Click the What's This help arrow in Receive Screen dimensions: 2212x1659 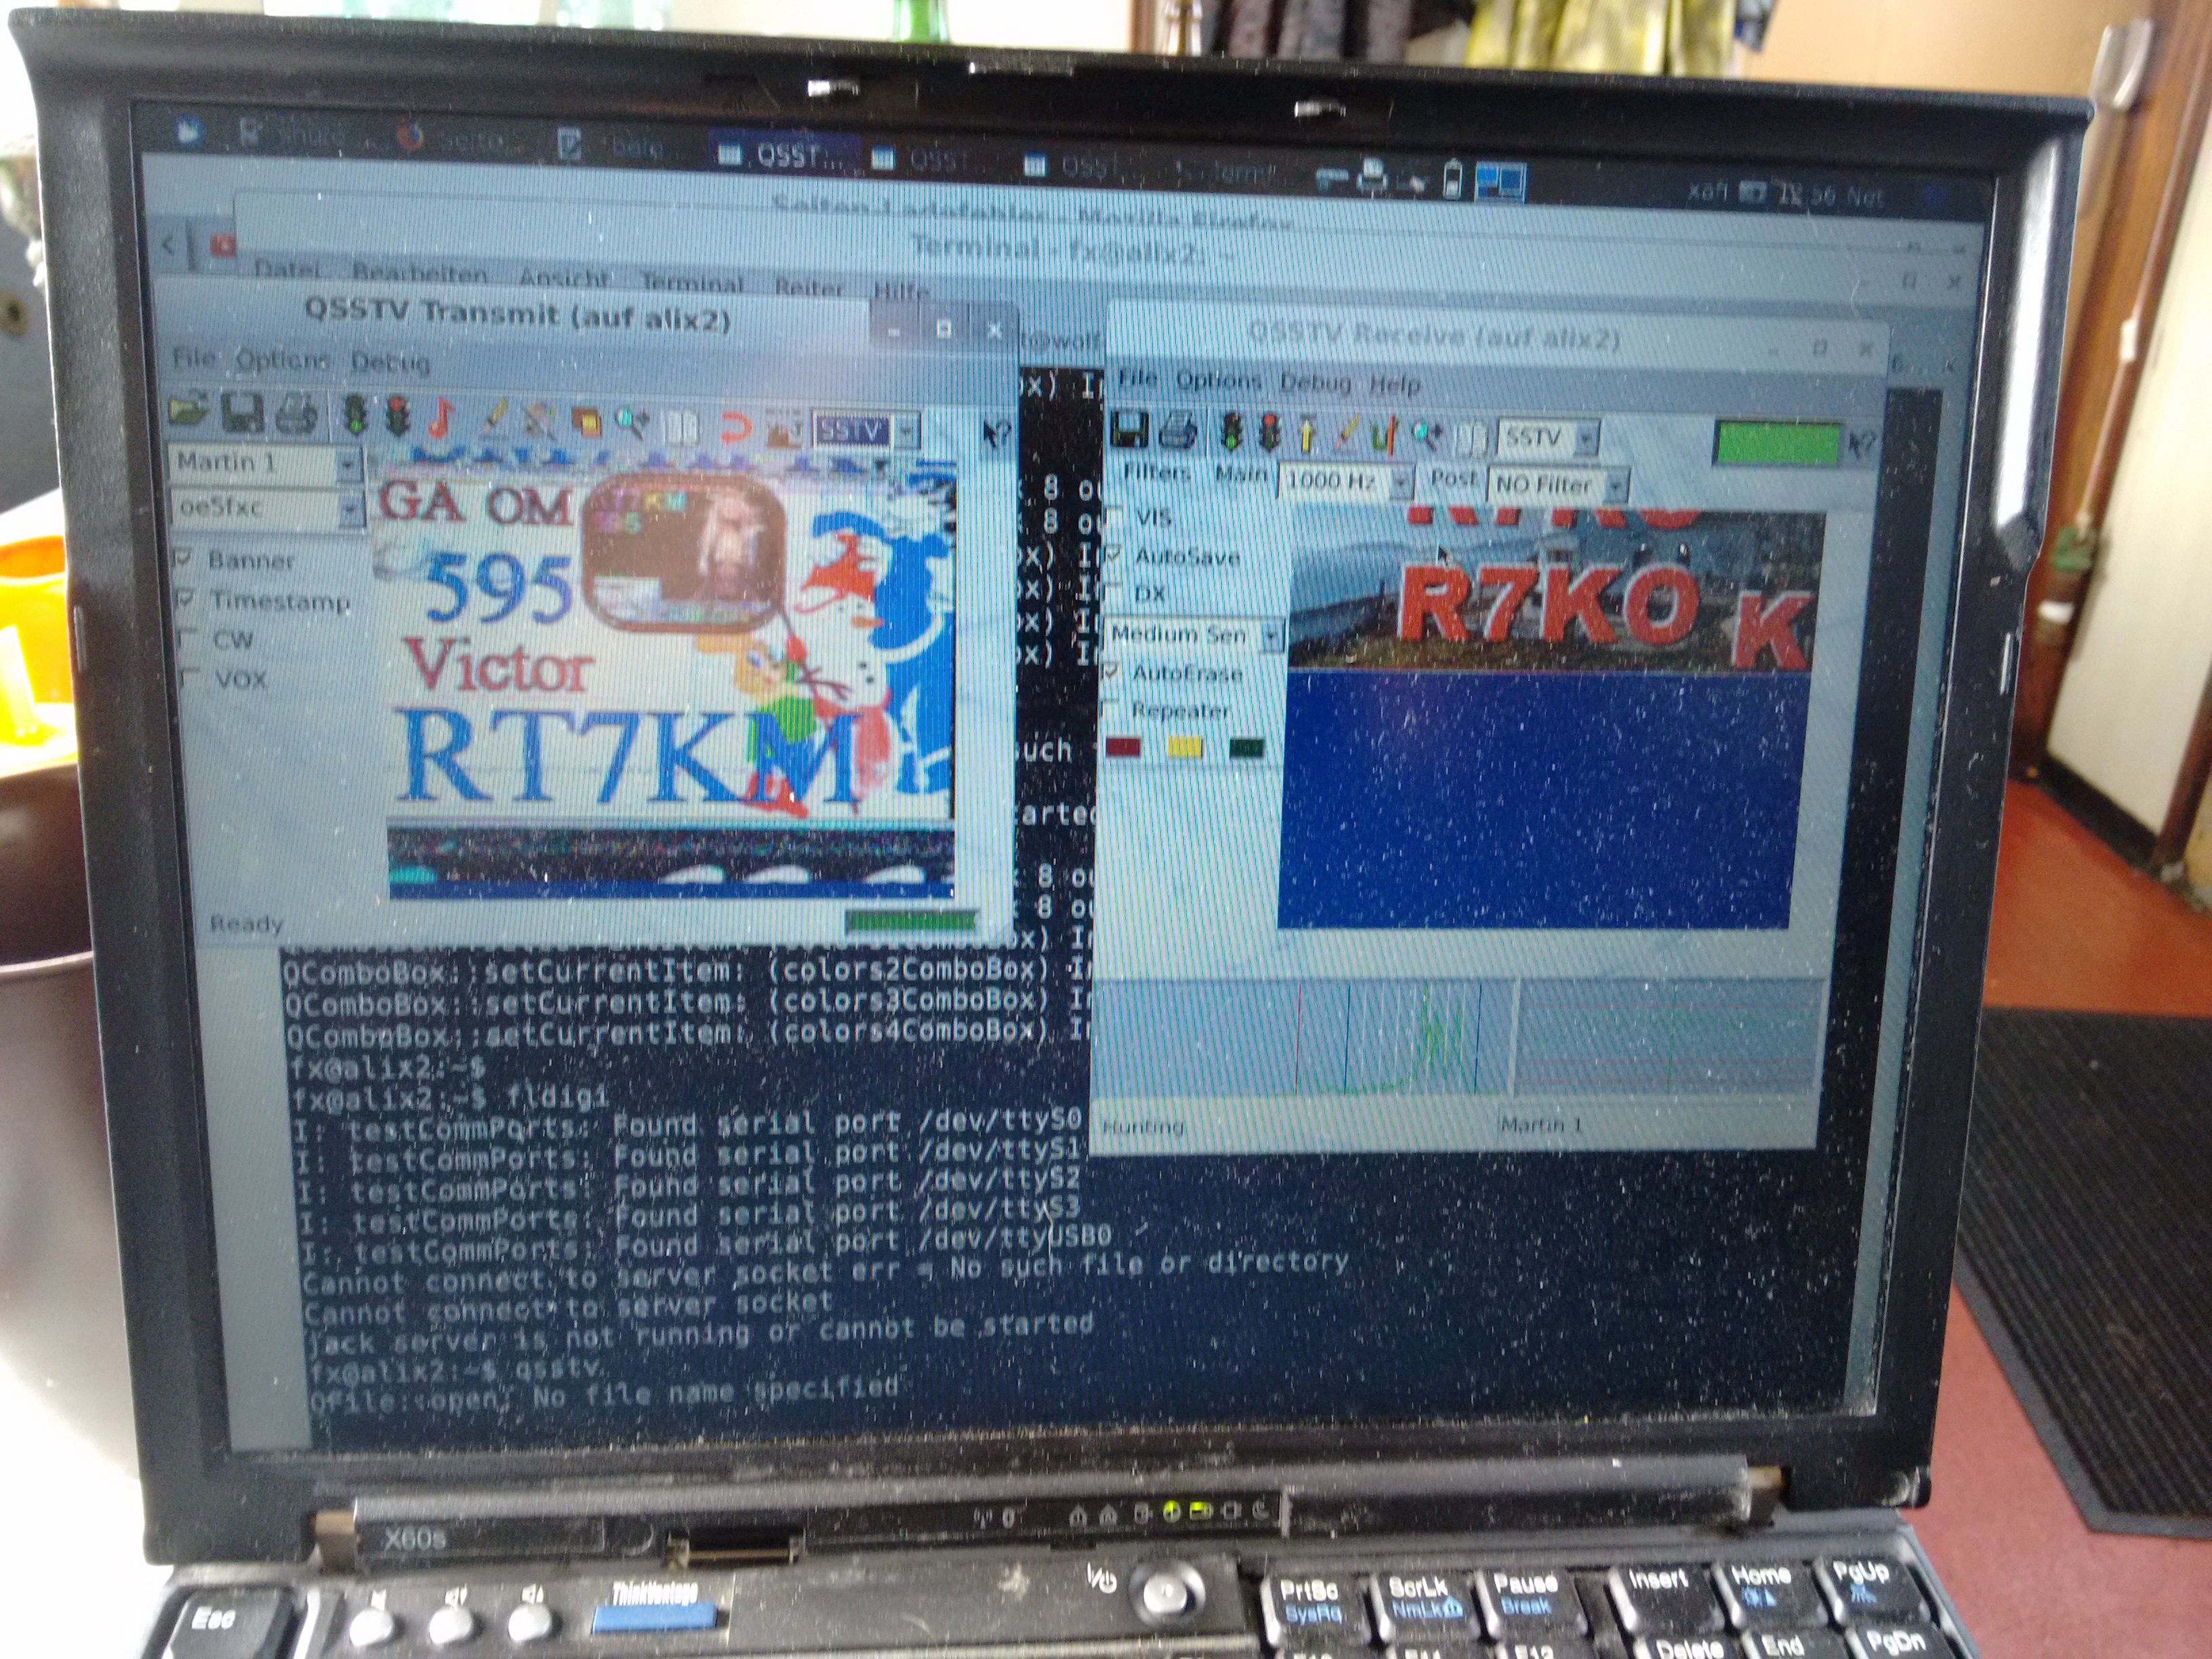tap(1862, 444)
